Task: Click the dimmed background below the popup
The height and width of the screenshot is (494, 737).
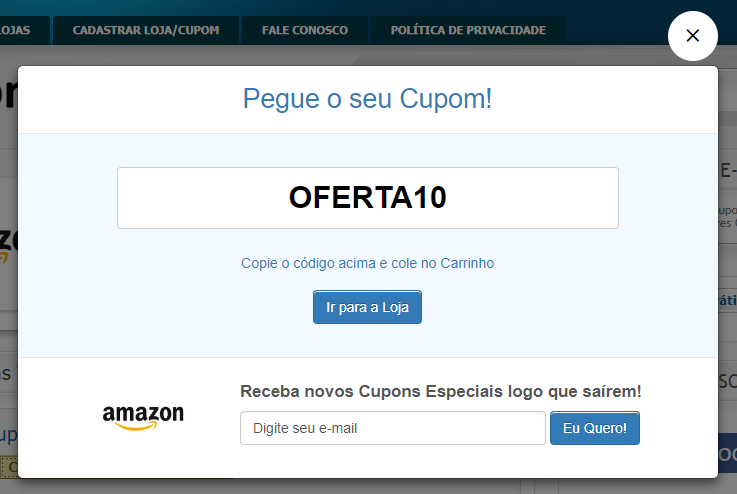Action: click(368, 486)
